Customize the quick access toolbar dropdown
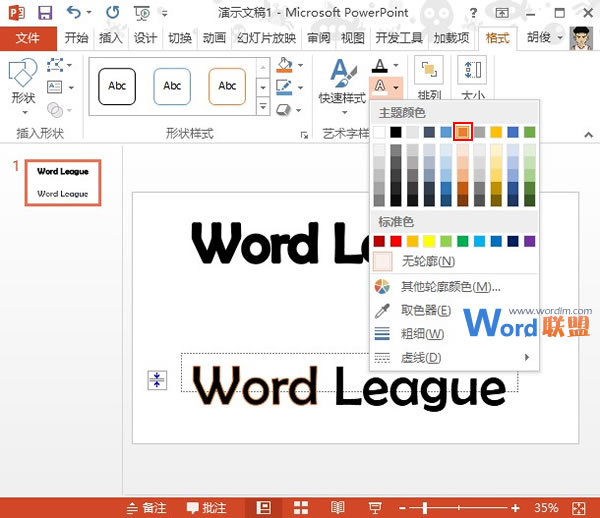 pos(165,14)
